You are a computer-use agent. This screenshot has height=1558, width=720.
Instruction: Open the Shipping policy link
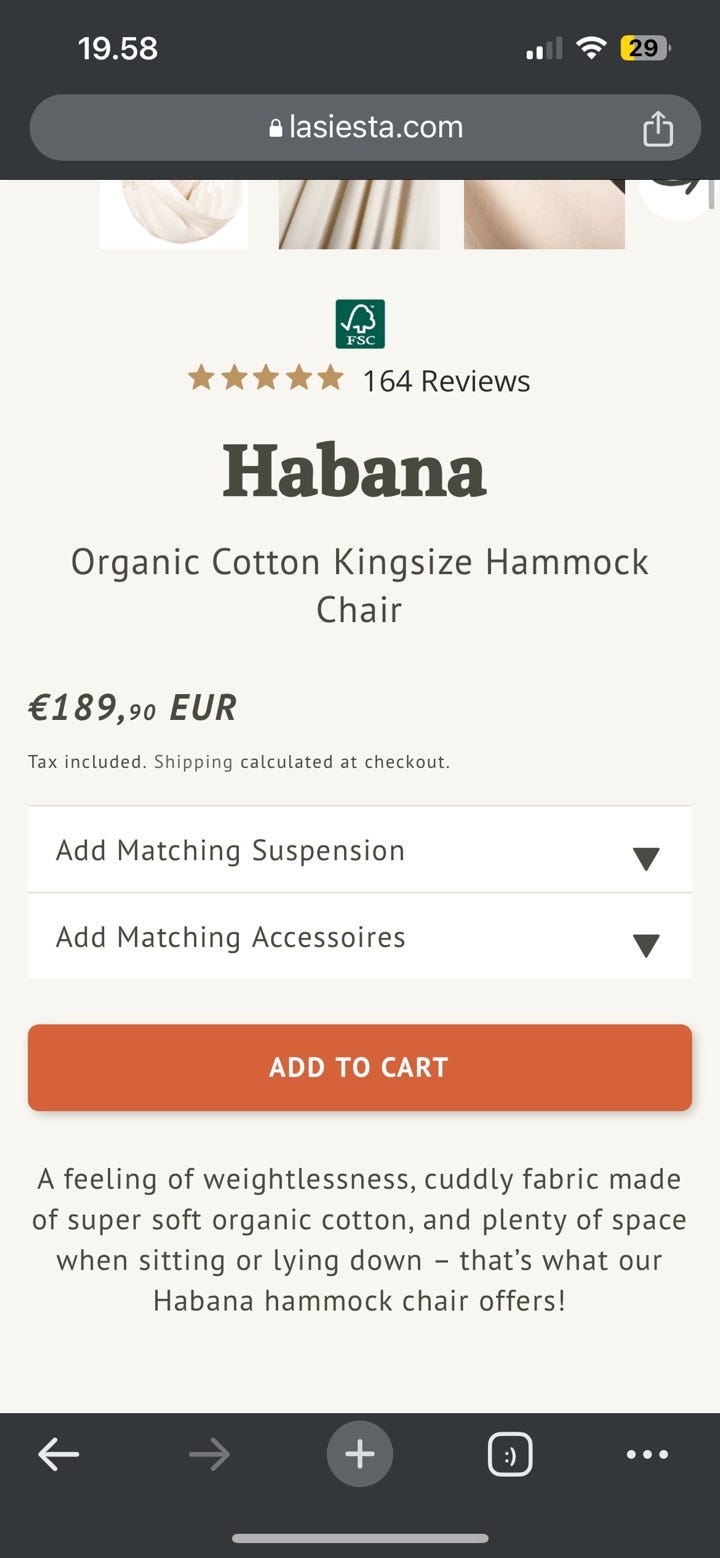click(x=193, y=762)
